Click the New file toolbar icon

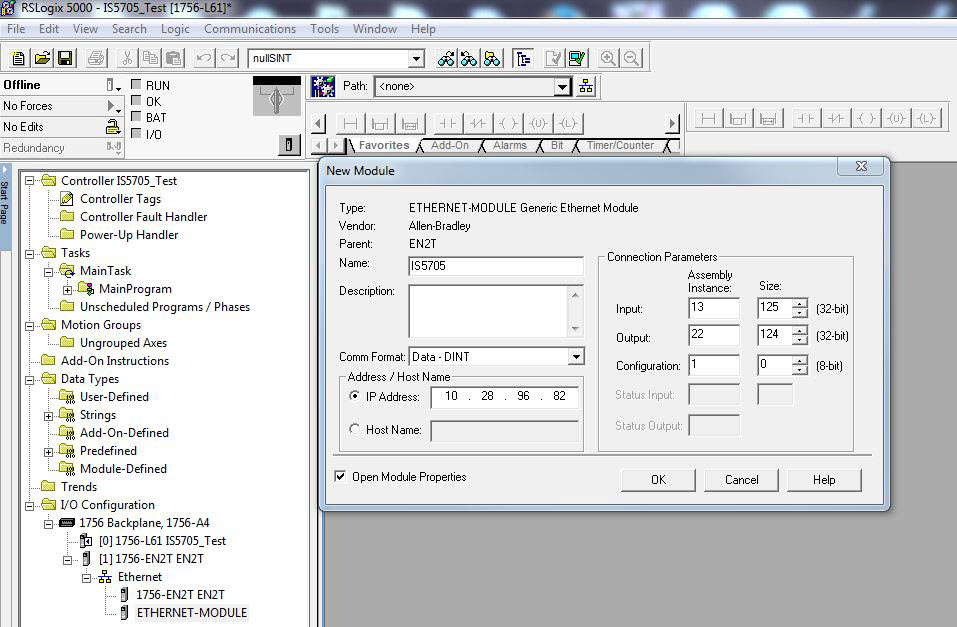click(x=19, y=59)
